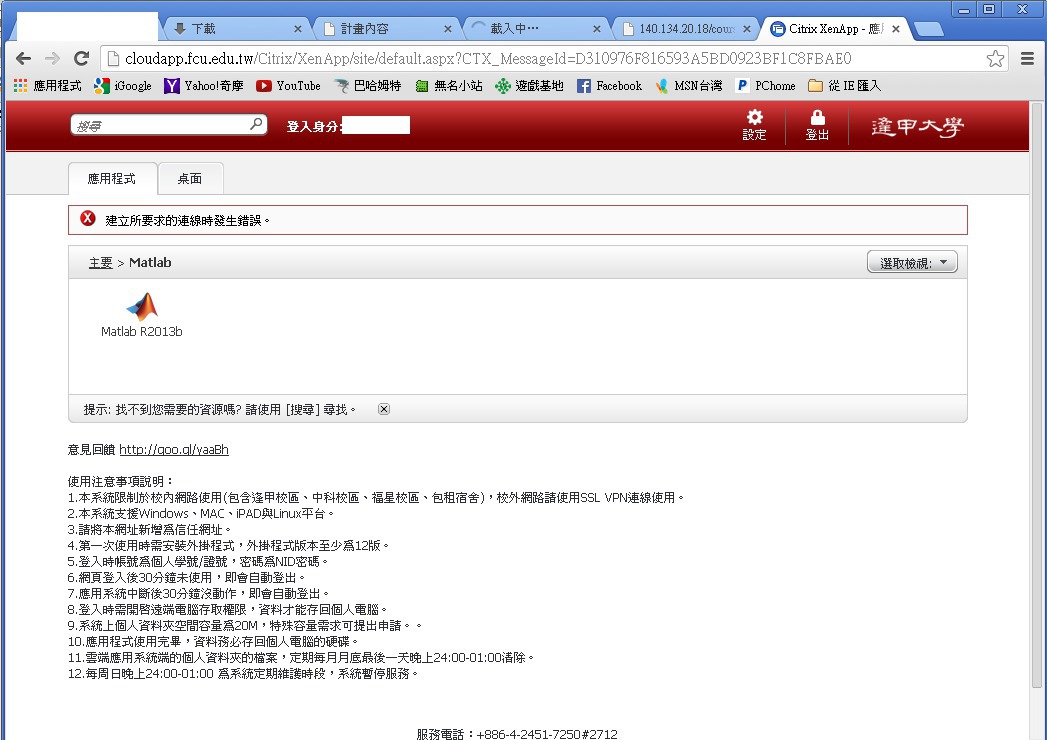This screenshot has width=1047, height=740.
Task: Close the 下載 browser tab
Action: tap(298, 29)
